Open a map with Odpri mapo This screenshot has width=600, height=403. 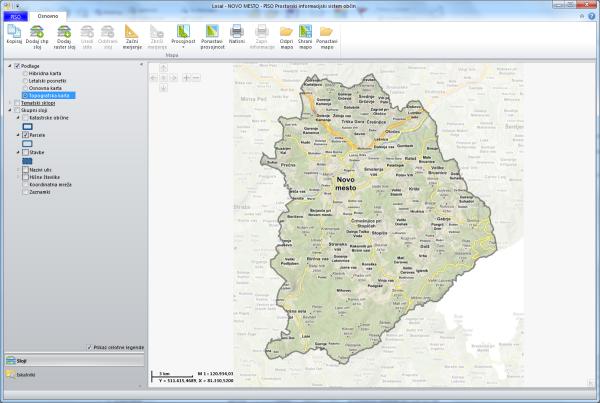(x=286, y=32)
